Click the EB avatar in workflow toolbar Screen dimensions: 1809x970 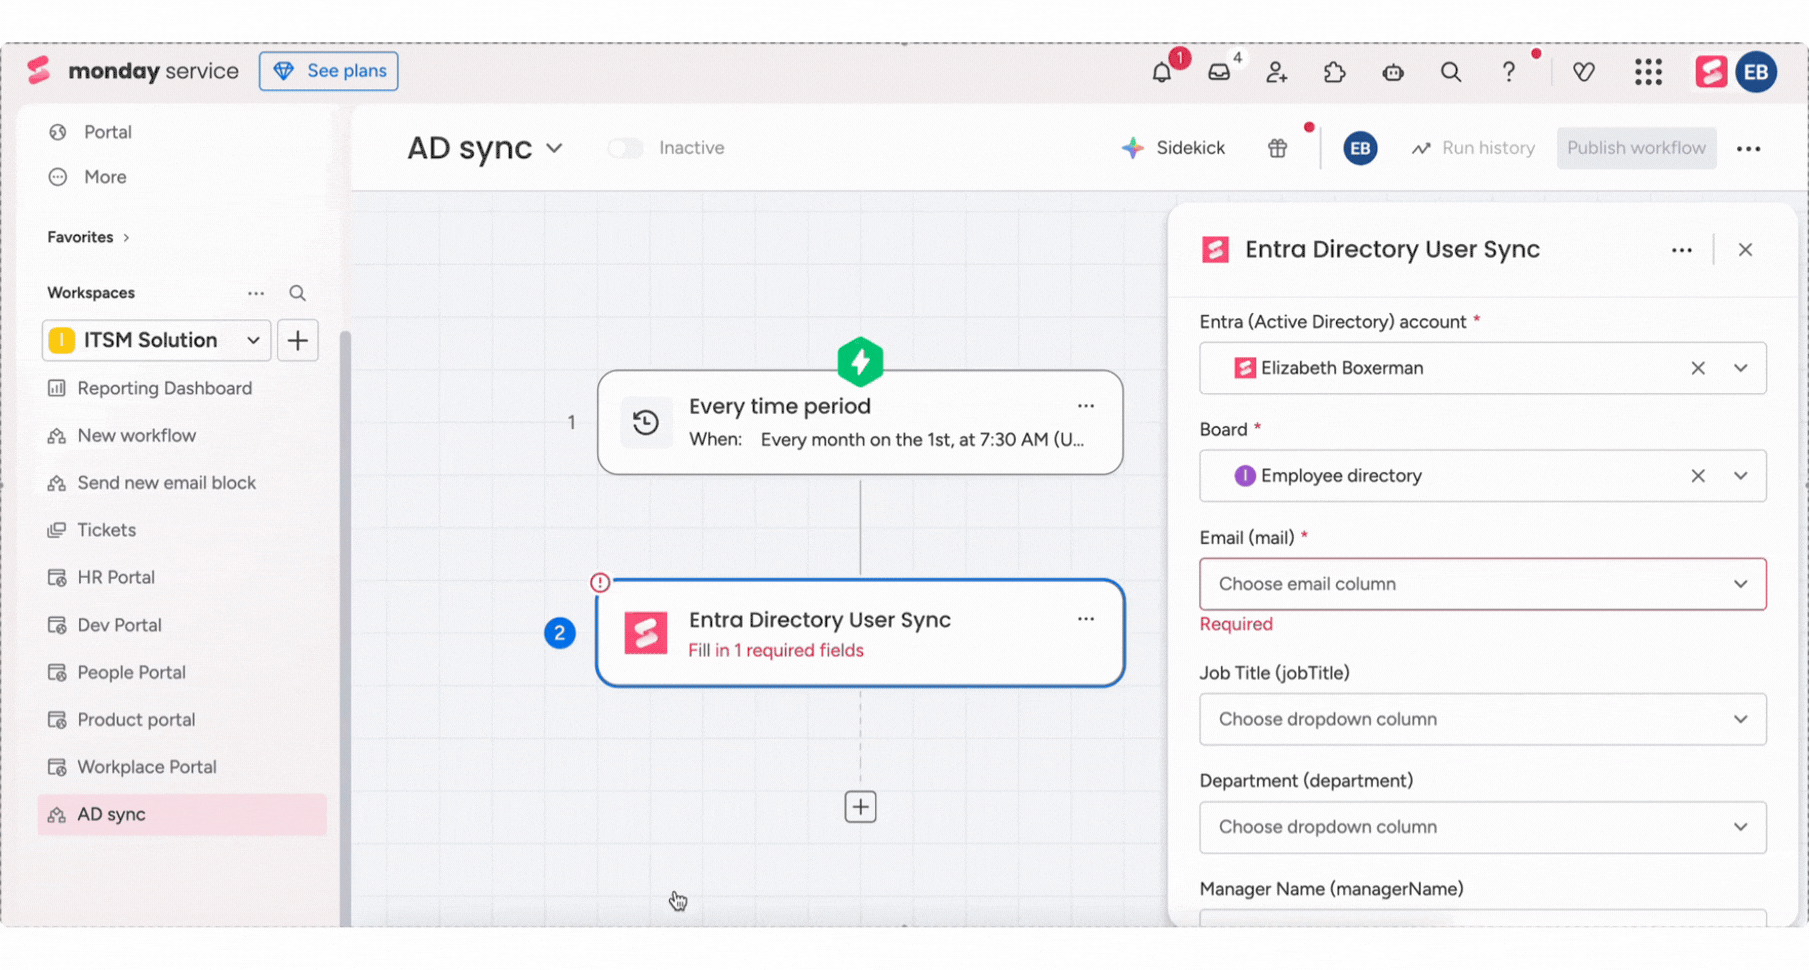click(1359, 148)
